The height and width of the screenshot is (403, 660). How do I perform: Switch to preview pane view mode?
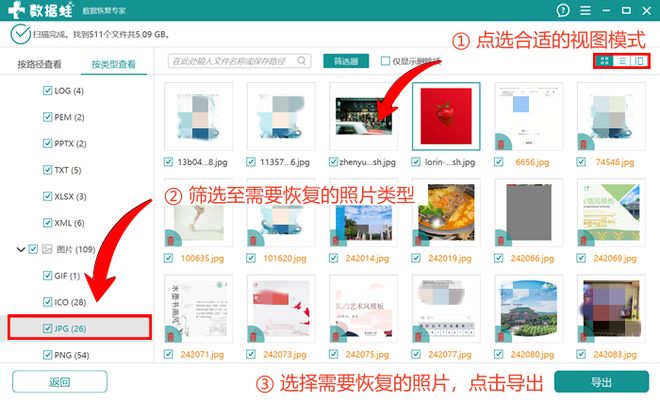(x=640, y=61)
